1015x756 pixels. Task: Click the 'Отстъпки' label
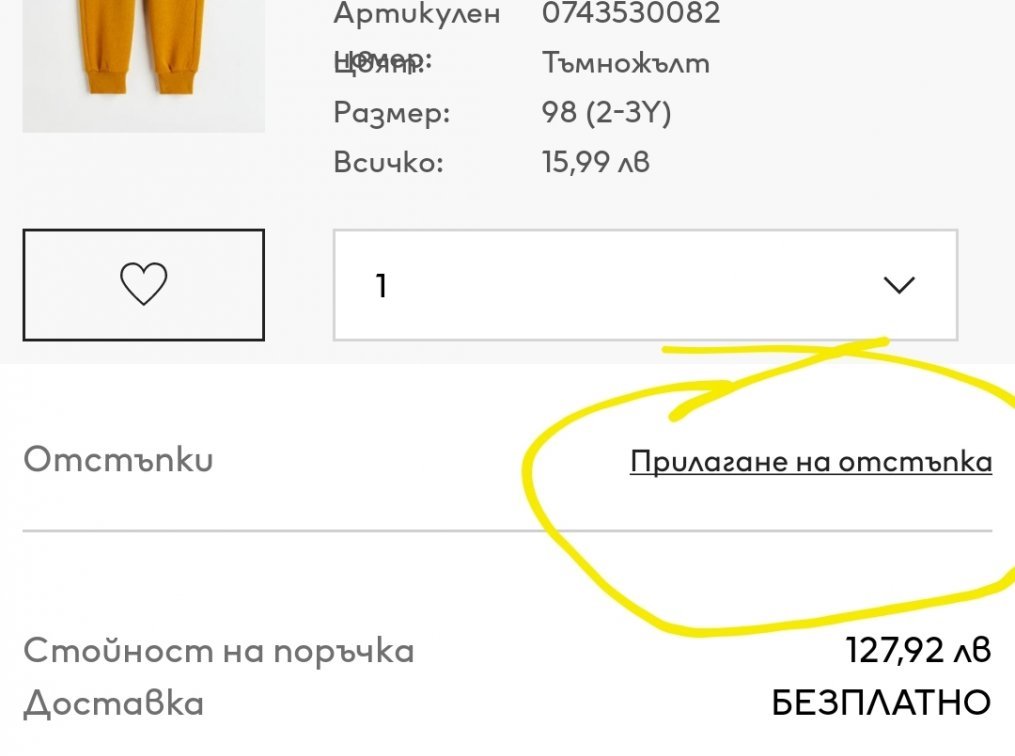(118, 460)
